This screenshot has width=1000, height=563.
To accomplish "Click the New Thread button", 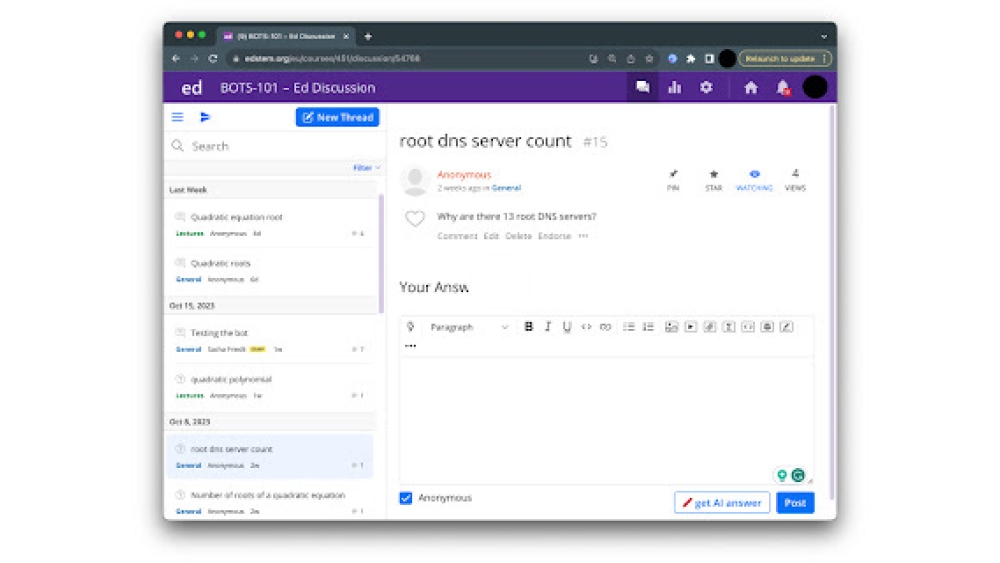I will pyautogui.click(x=337, y=117).
